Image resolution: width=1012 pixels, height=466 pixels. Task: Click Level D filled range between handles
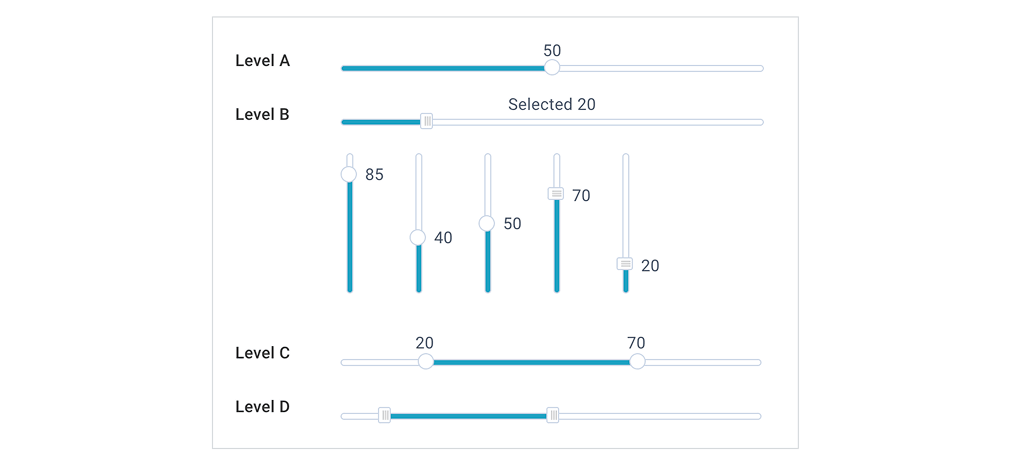point(468,416)
